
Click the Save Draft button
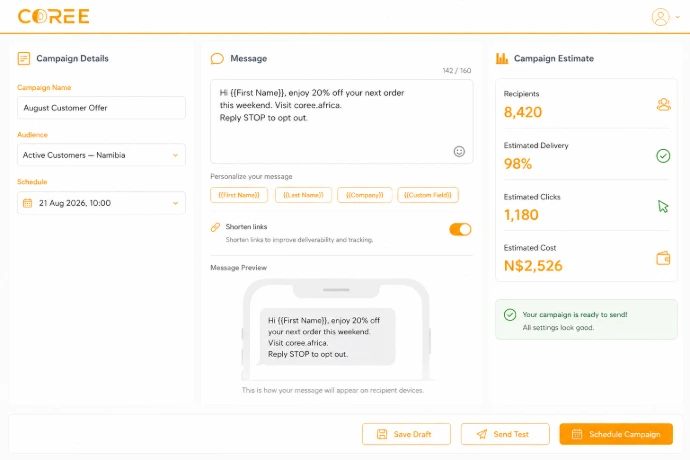[x=406, y=434]
